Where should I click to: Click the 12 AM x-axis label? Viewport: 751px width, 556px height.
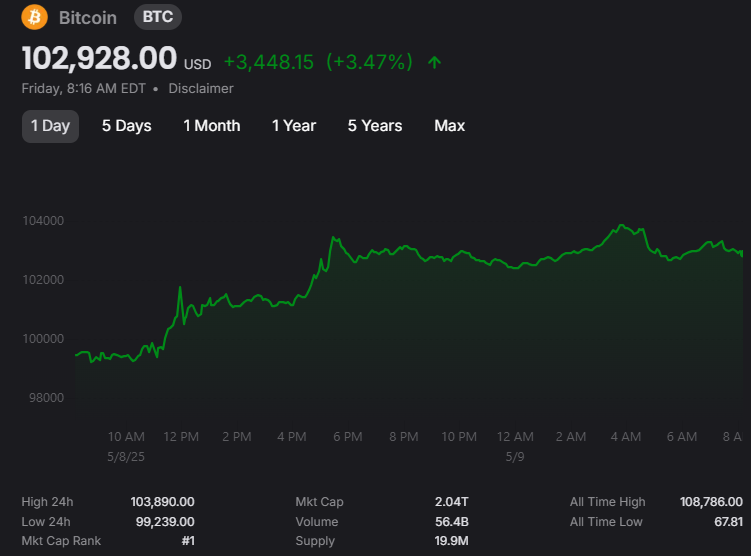[515, 437]
